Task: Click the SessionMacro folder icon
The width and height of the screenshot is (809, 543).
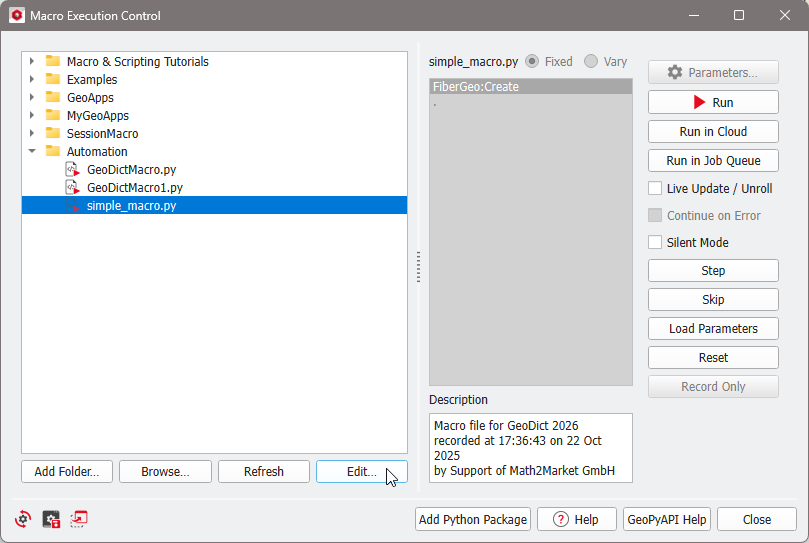Action: point(53,133)
